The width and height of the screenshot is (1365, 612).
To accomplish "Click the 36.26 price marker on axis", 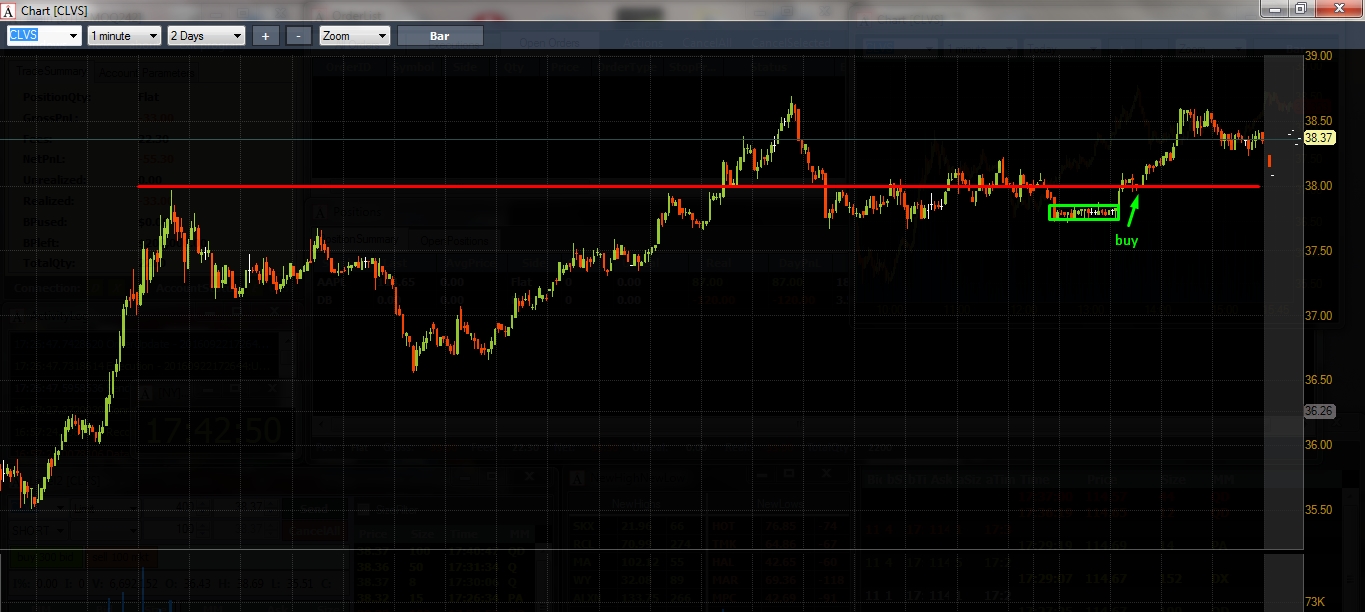I will tap(1318, 410).
